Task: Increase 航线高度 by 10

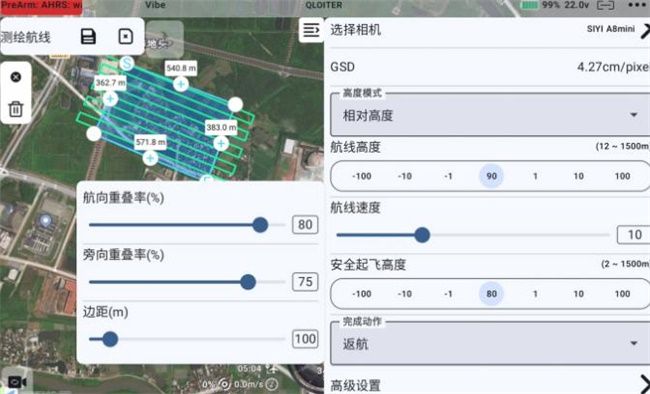Action: (579, 176)
